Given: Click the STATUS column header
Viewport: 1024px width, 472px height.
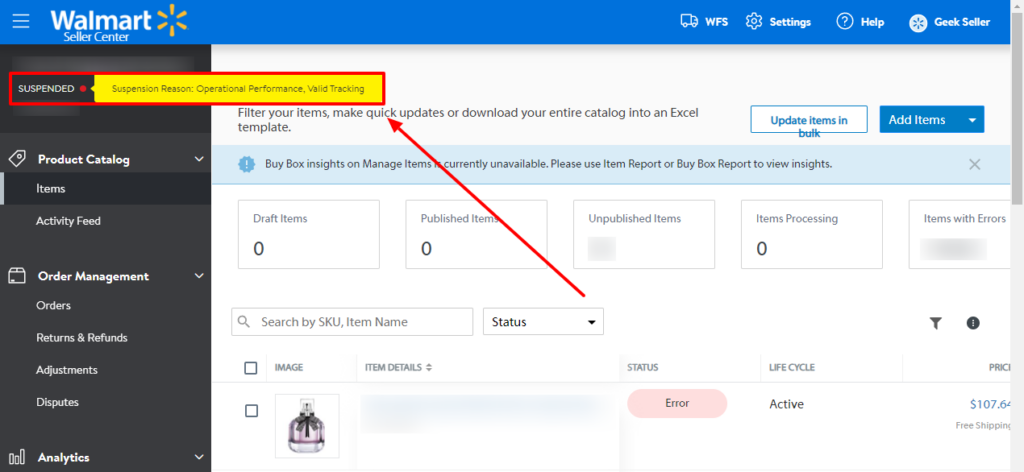Looking at the screenshot, I should click(643, 368).
